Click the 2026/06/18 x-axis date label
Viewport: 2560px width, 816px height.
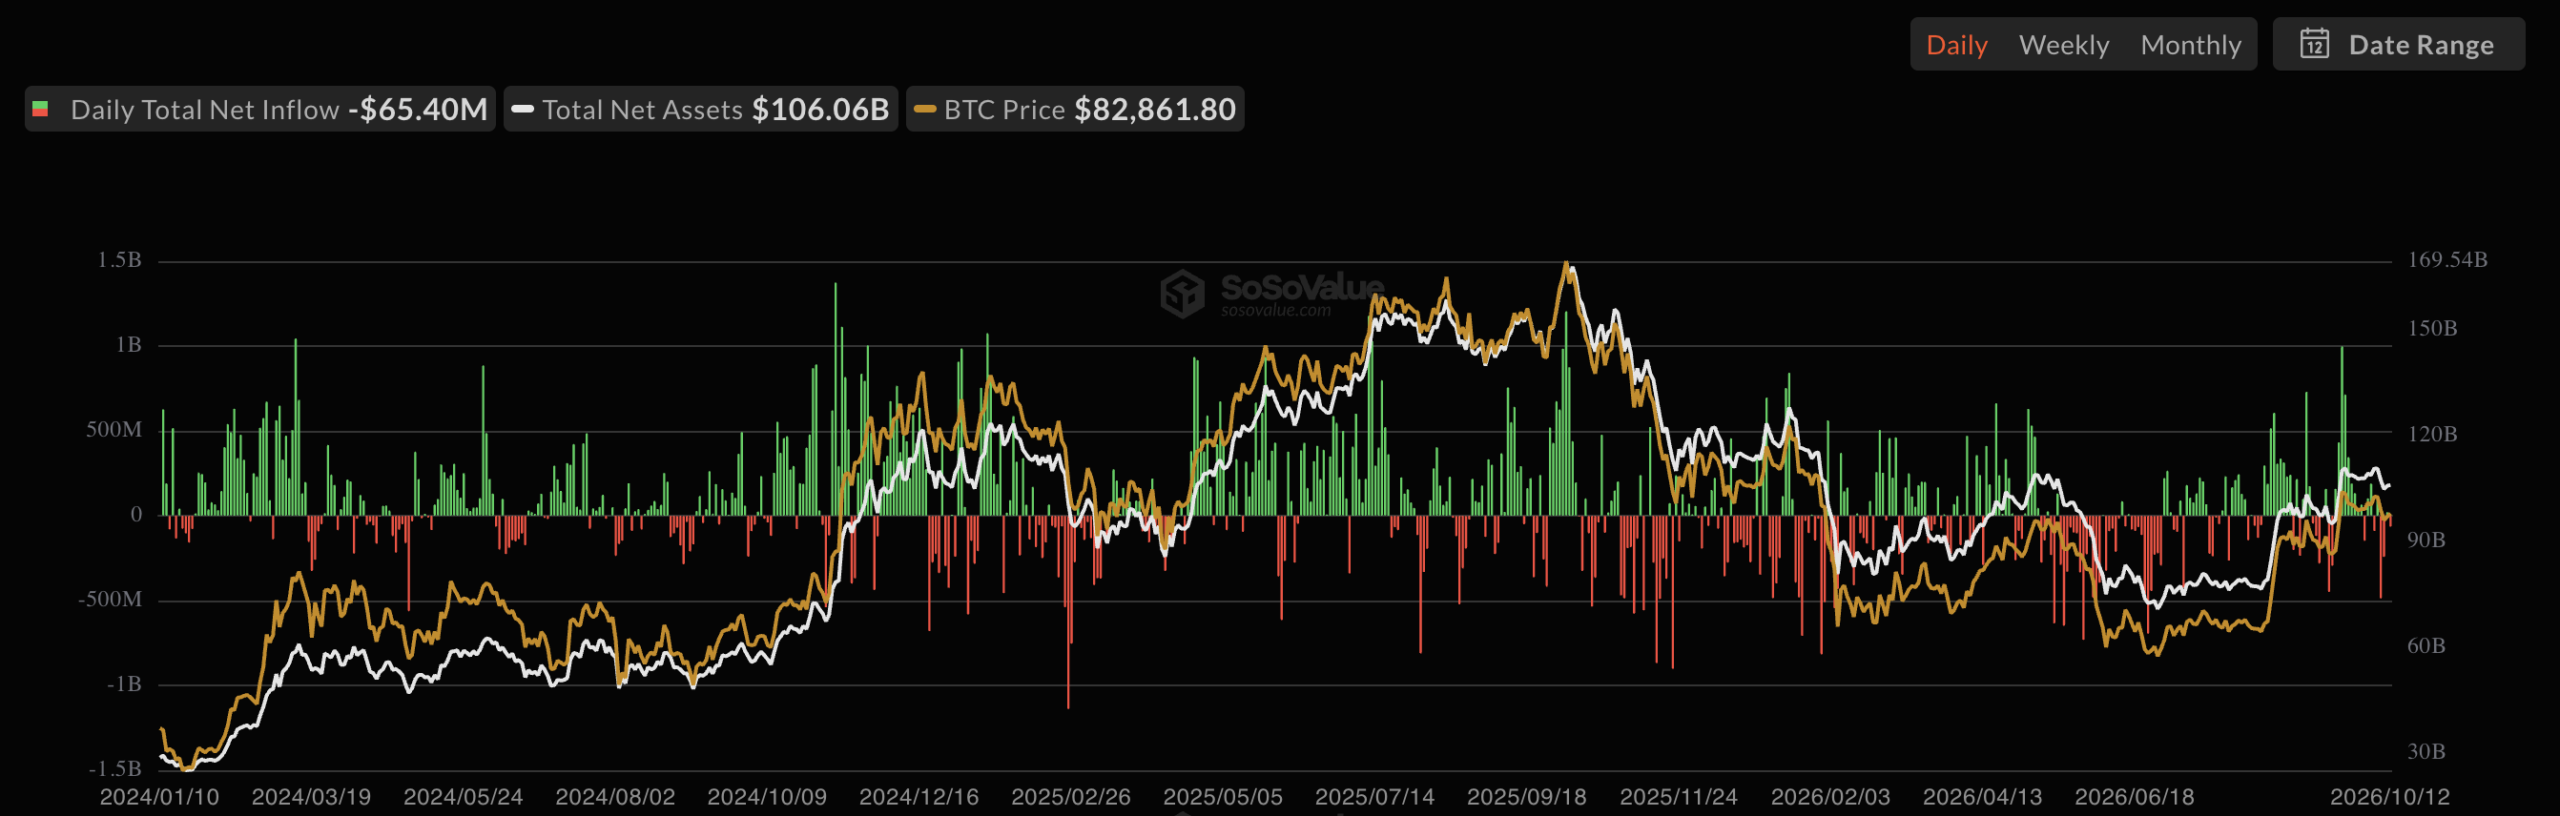pyautogui.click(x=2134, y=797)
